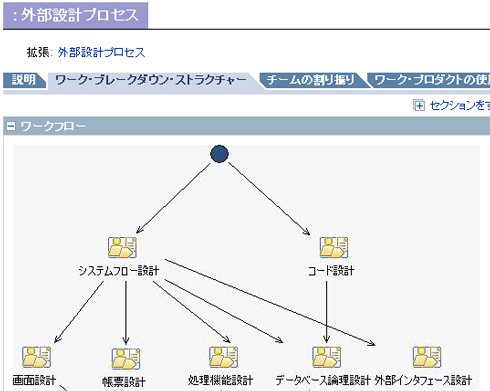Switch to the 説明 tab
Screen dimensions: 490x391
[24, 80]
